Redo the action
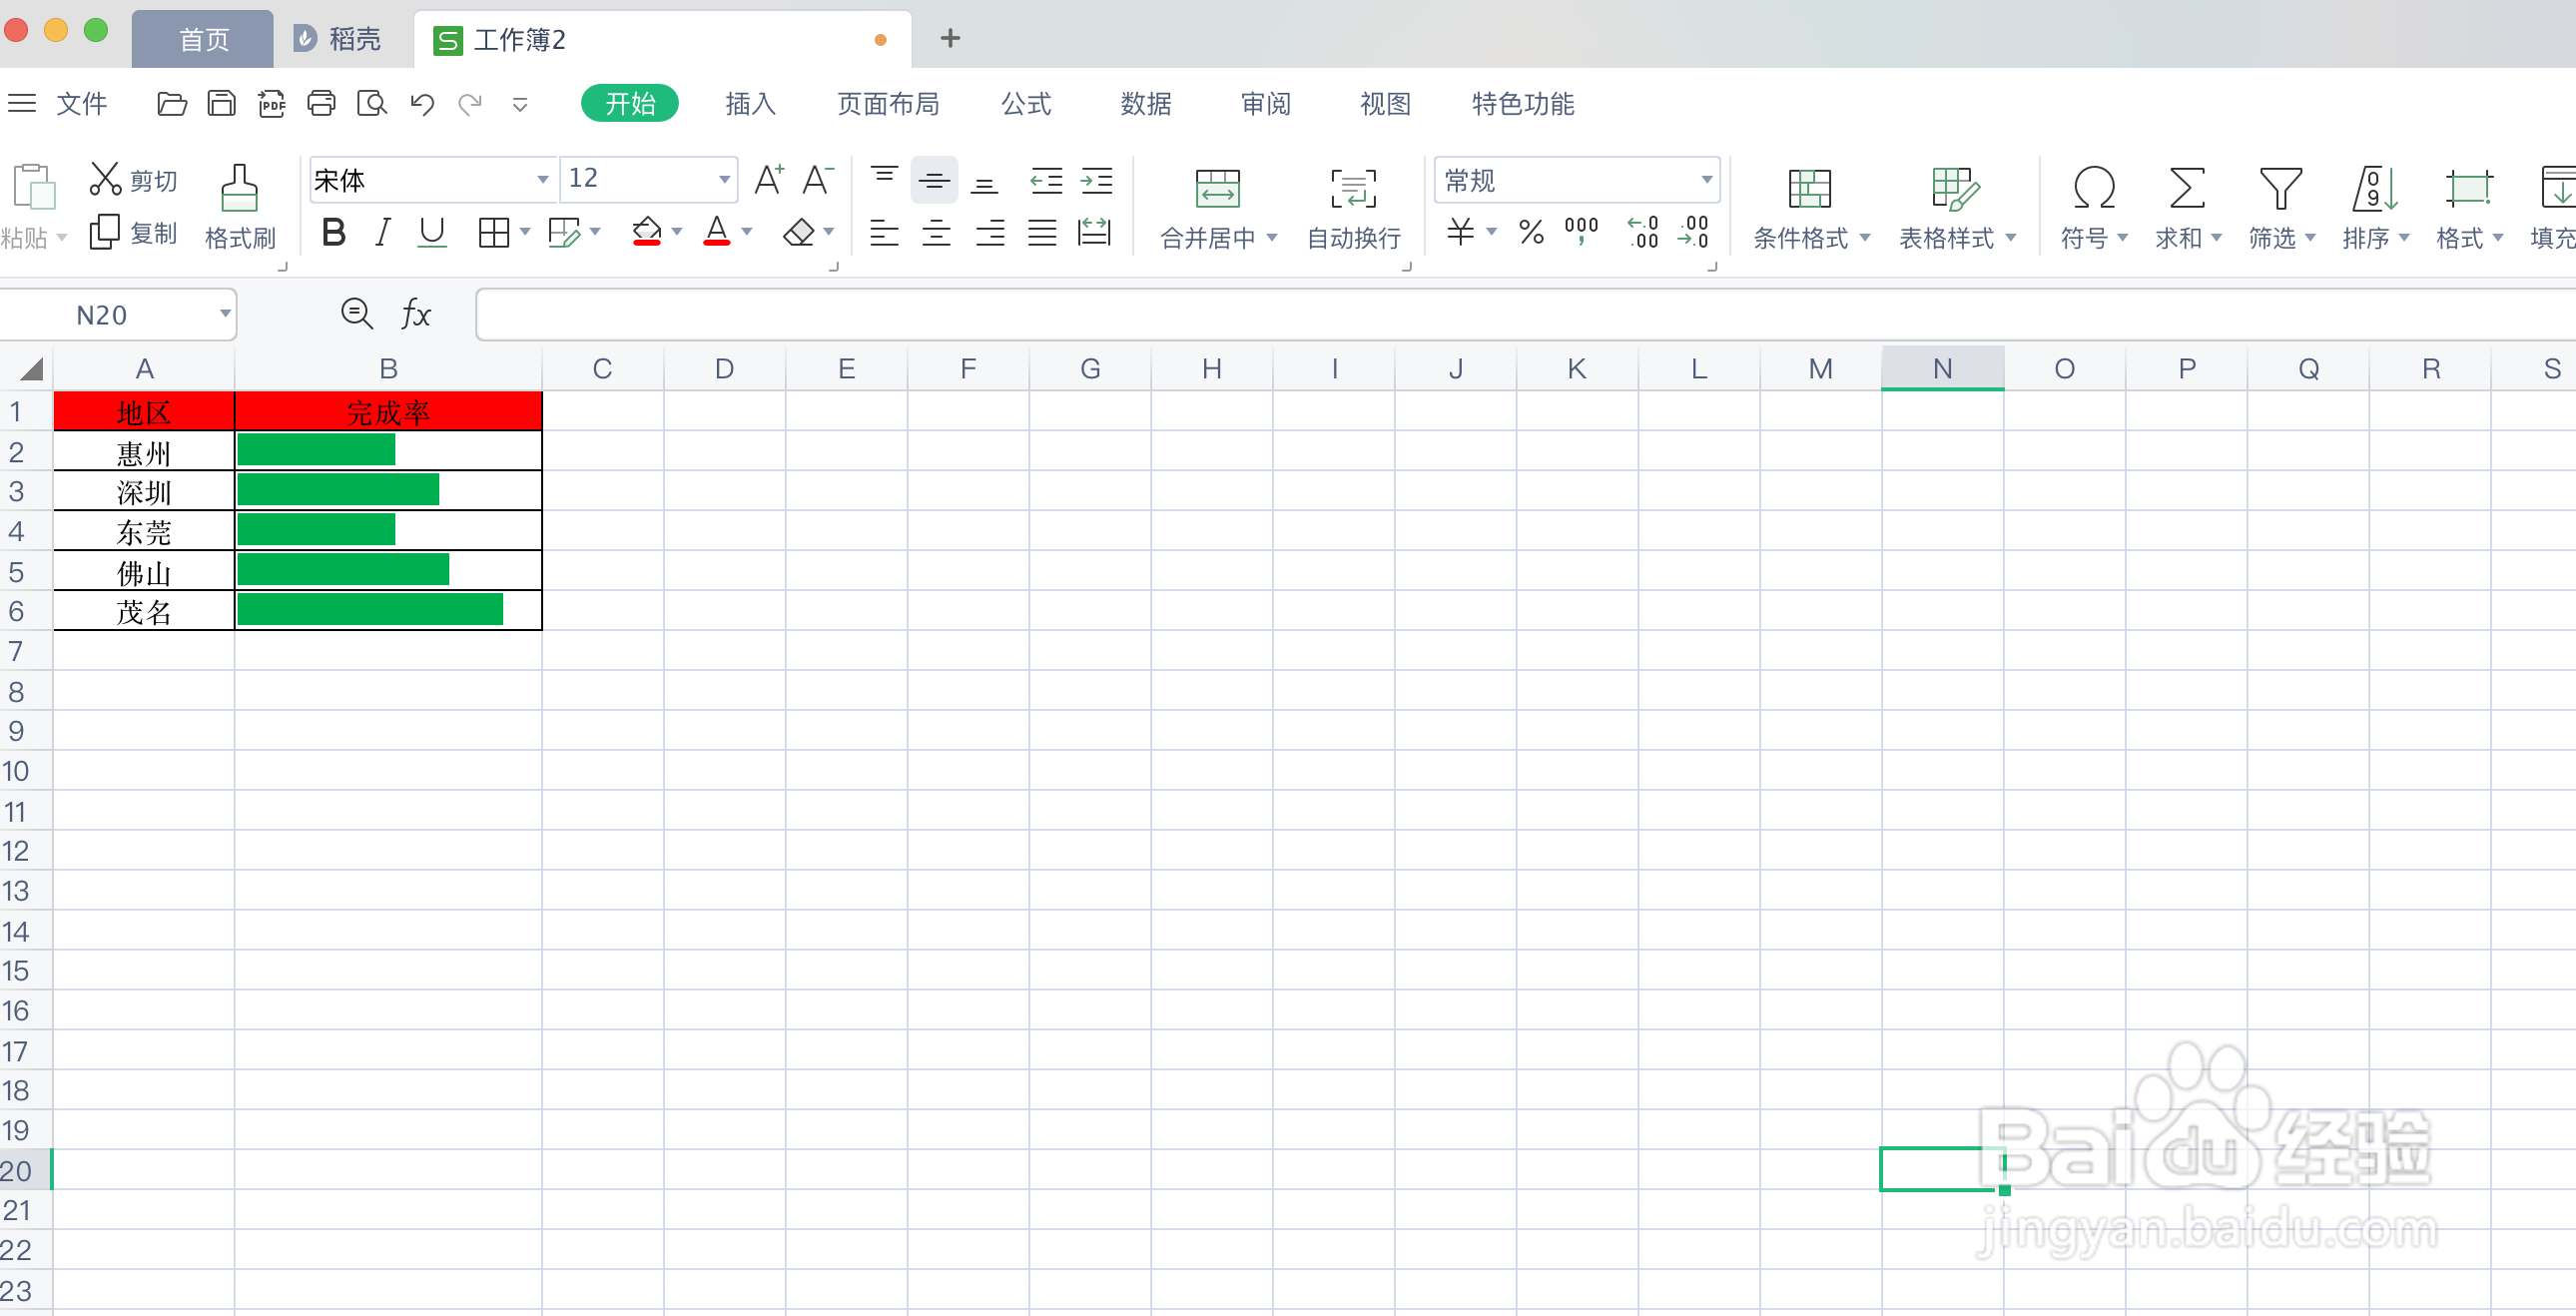 470,104
